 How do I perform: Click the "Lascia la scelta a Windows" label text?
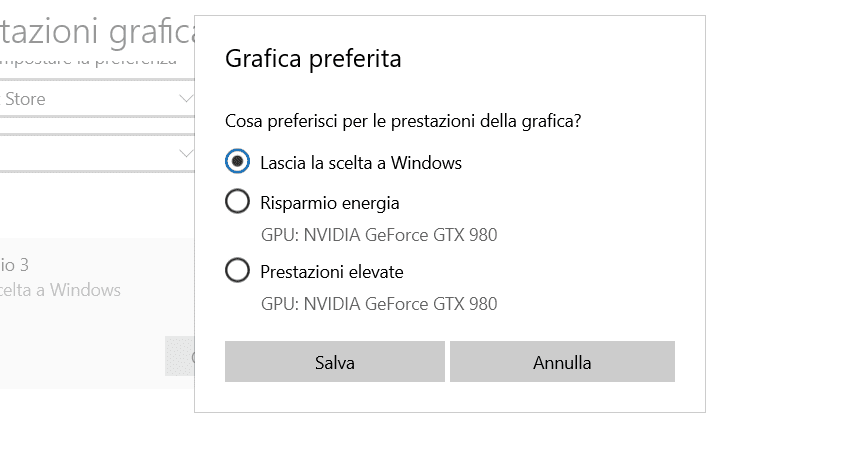coord(360,162)
